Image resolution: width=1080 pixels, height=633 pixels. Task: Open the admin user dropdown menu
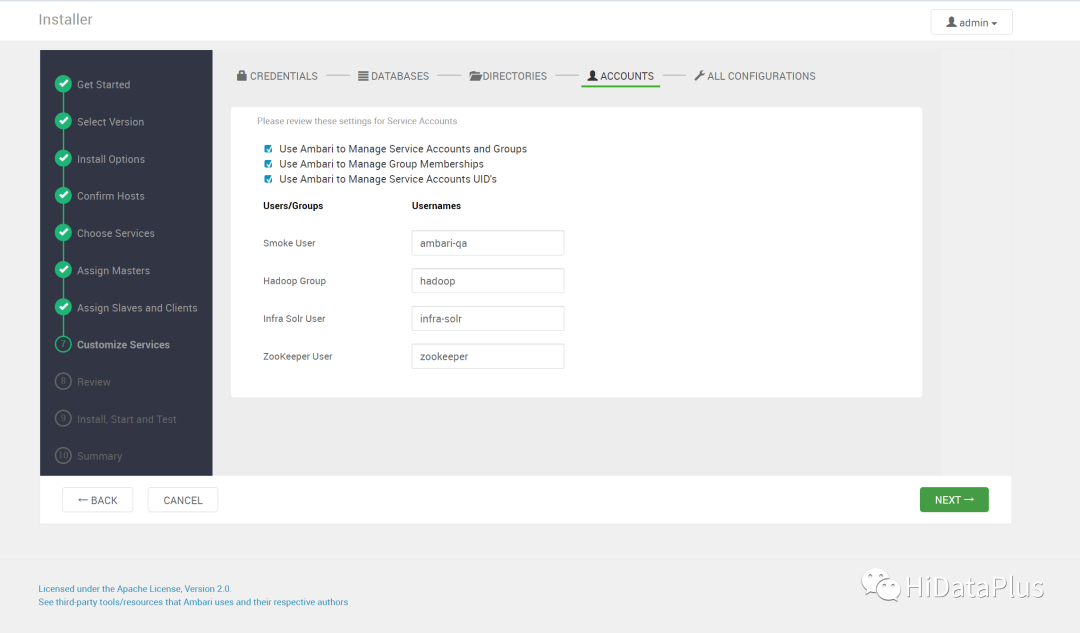pos(971,23)
